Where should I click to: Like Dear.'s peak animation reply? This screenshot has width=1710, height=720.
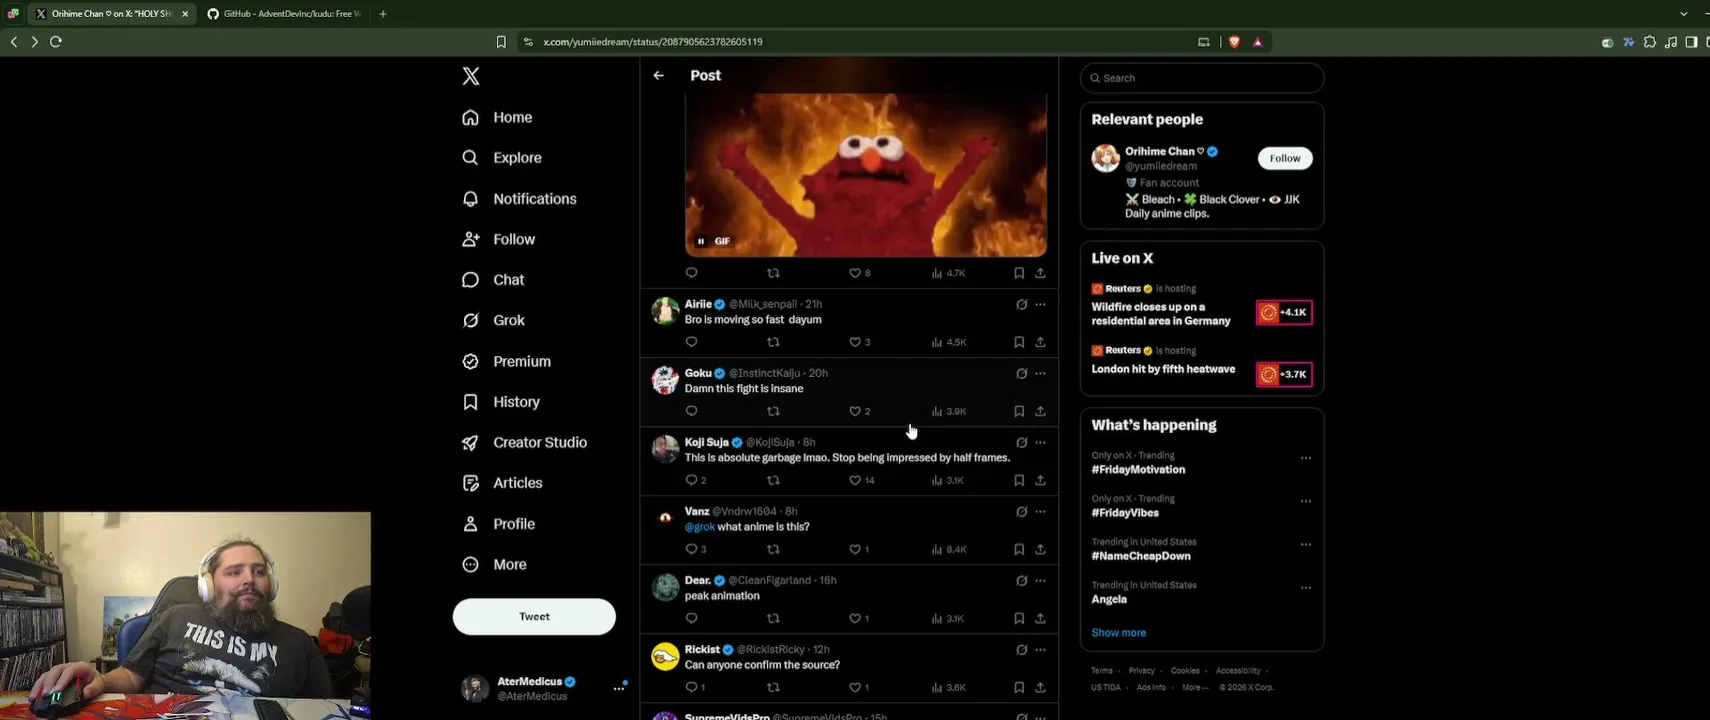pyautogui.click(x=855, y=618)
